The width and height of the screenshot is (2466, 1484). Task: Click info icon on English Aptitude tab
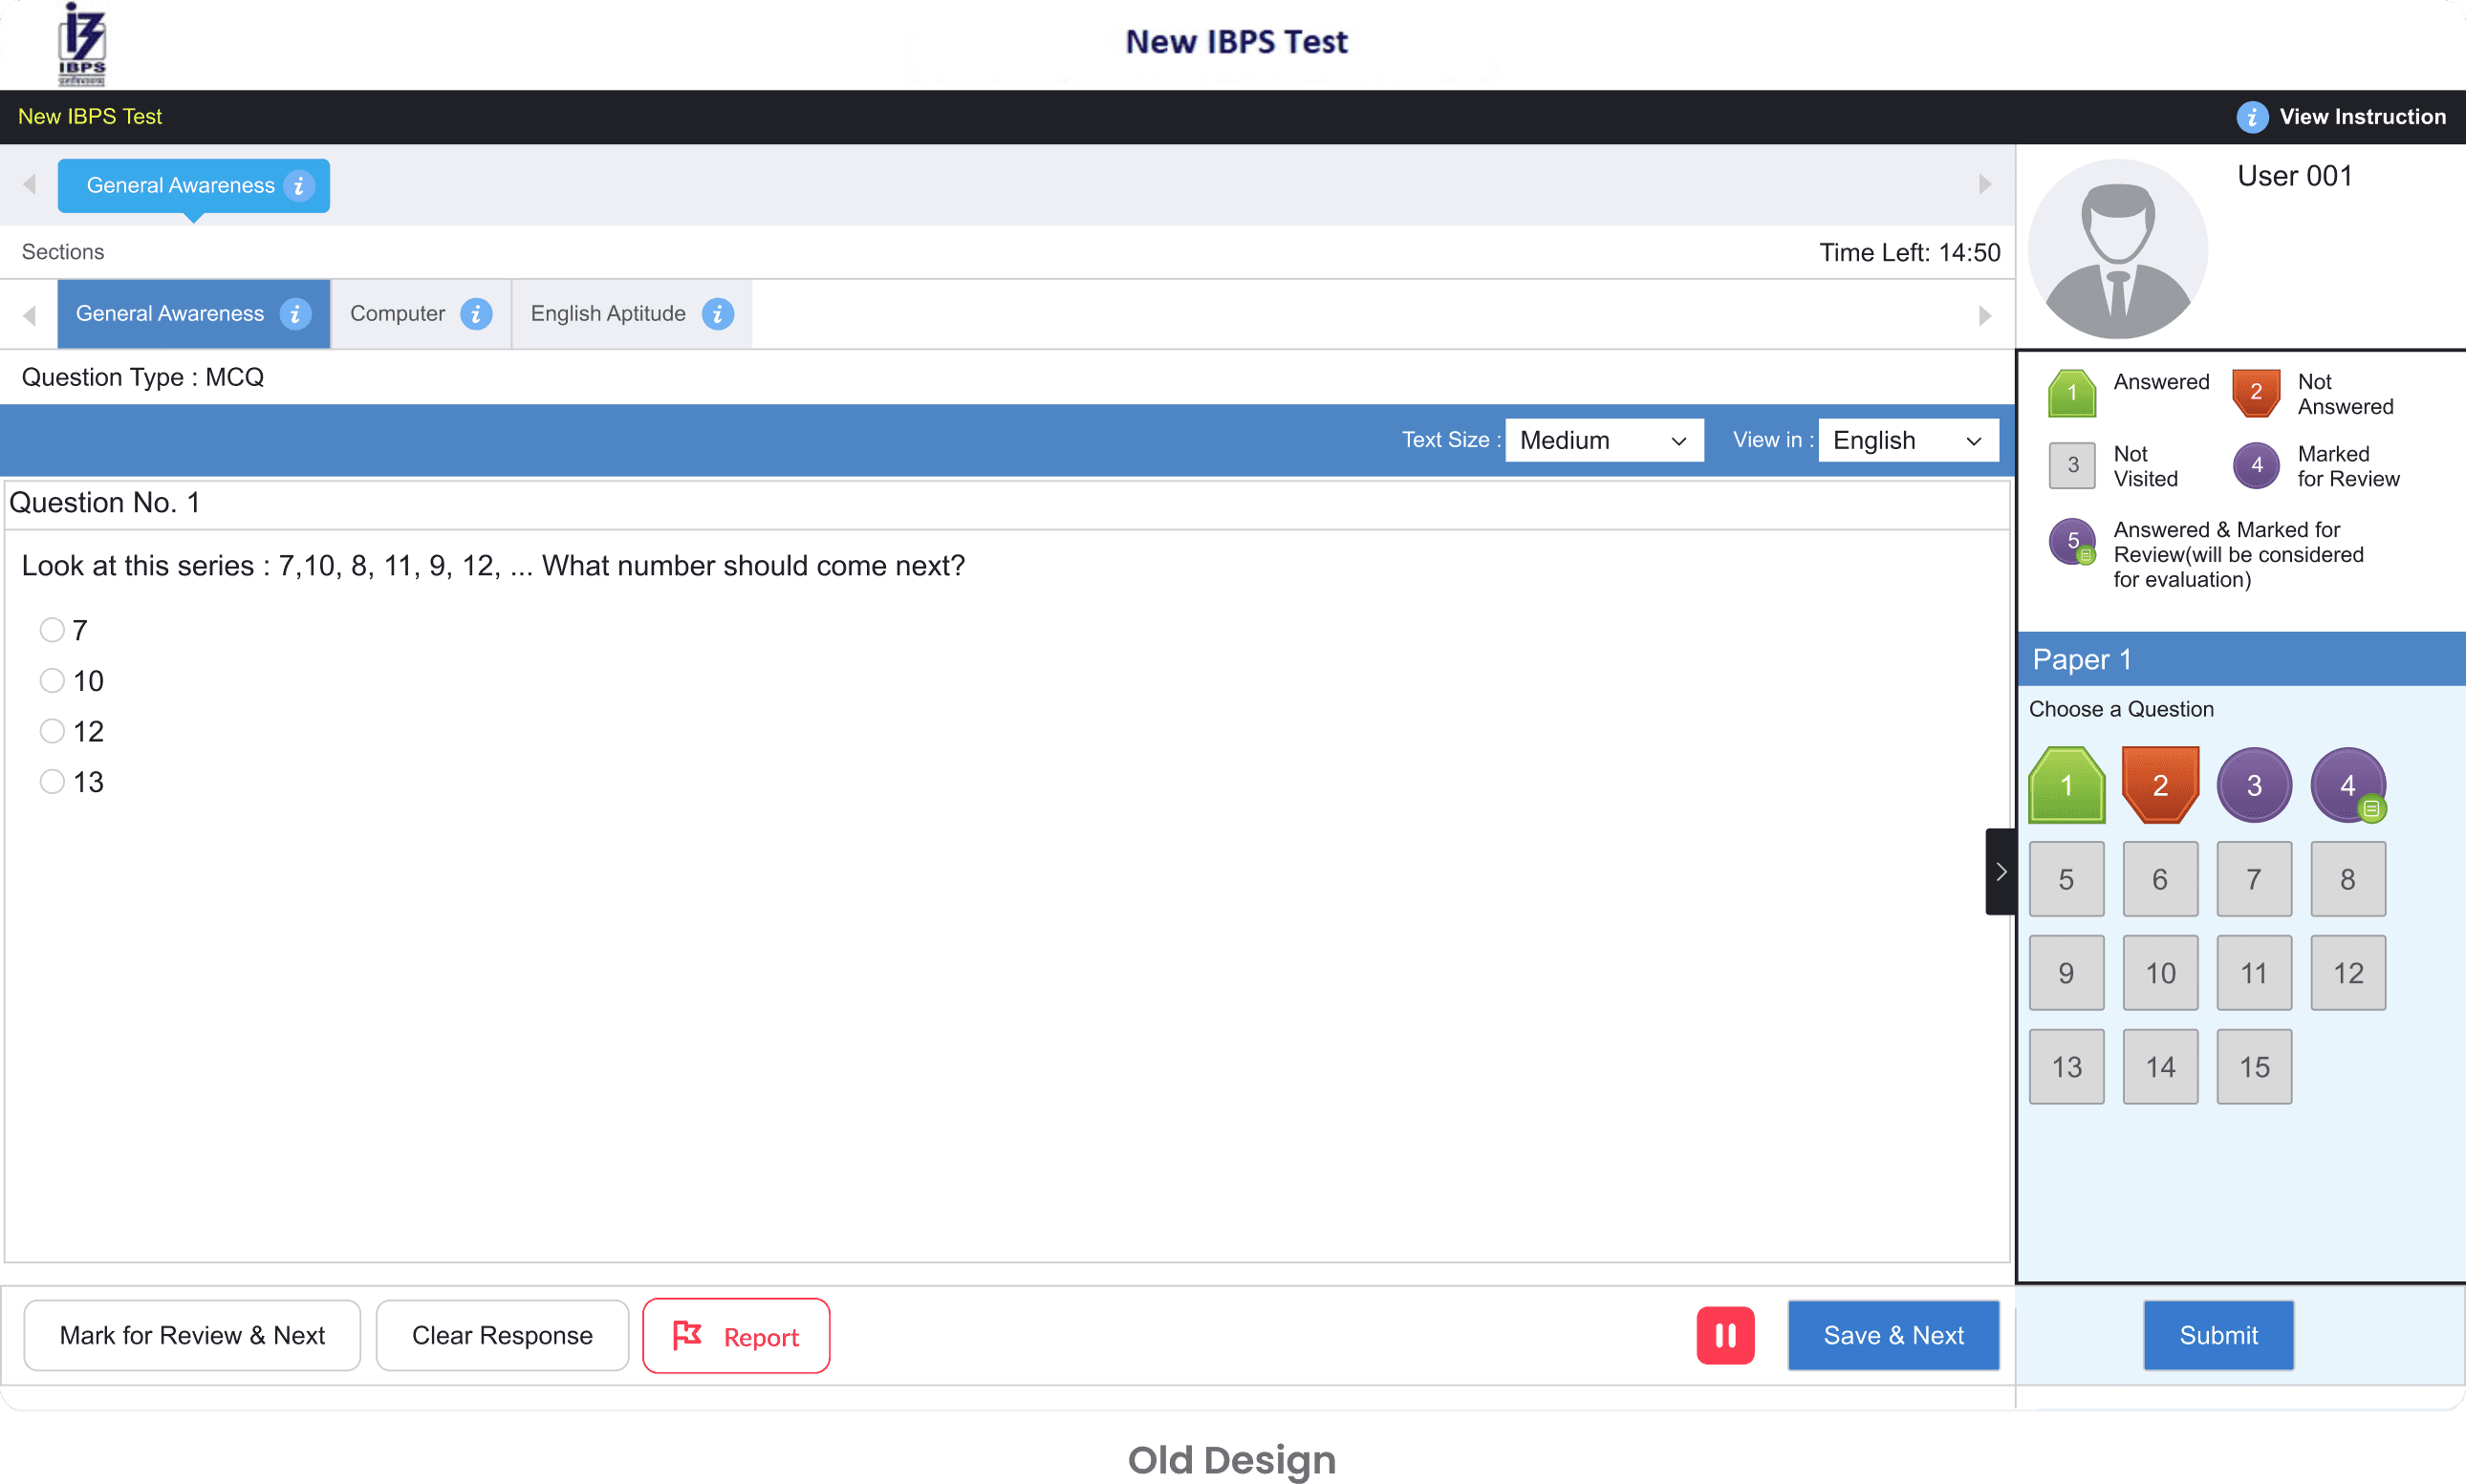[717, 314]
